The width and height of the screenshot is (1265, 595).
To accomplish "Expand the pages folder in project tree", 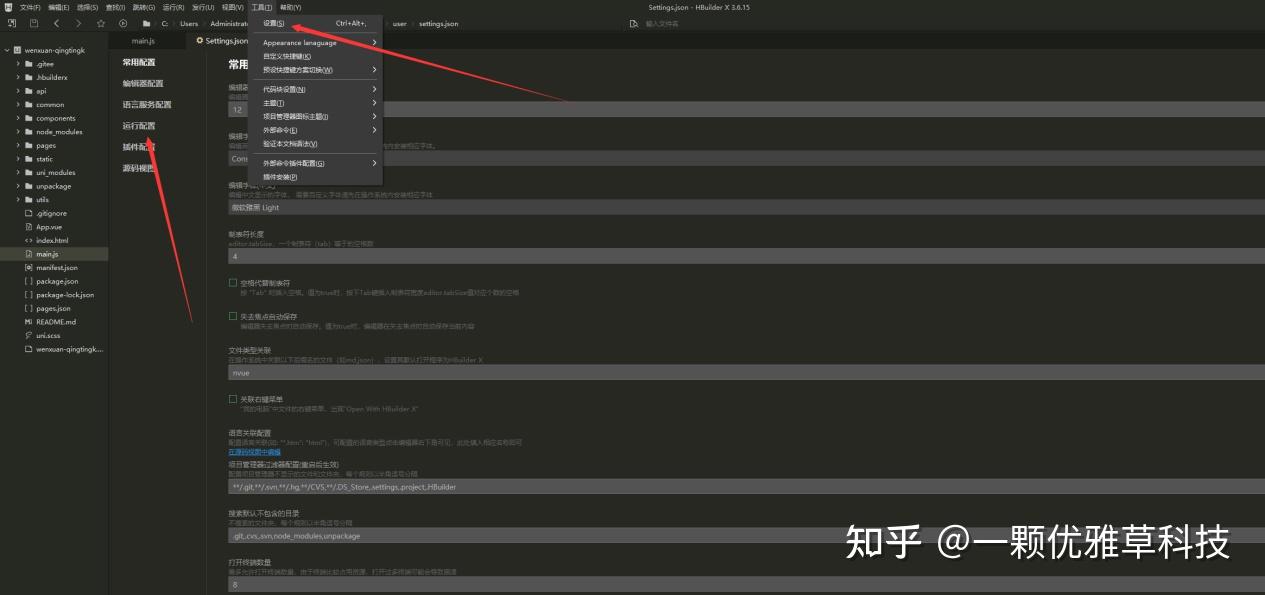I will 18,145.
